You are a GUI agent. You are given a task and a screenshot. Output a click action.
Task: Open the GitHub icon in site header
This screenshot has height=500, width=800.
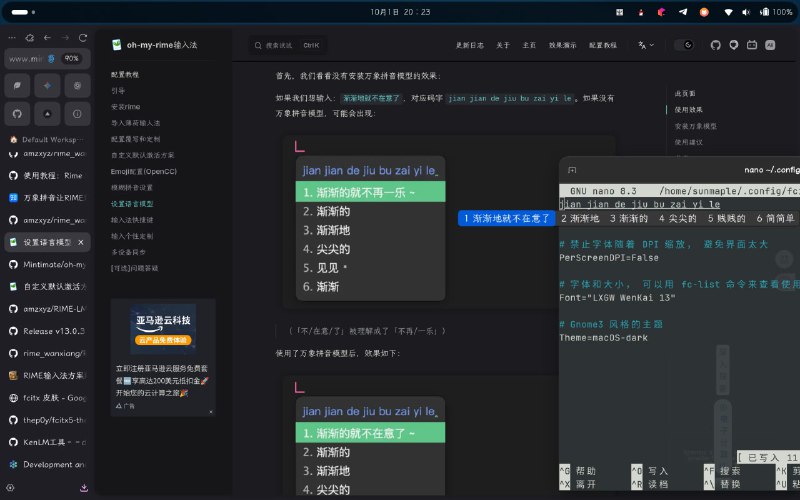(x=715, y=45)
